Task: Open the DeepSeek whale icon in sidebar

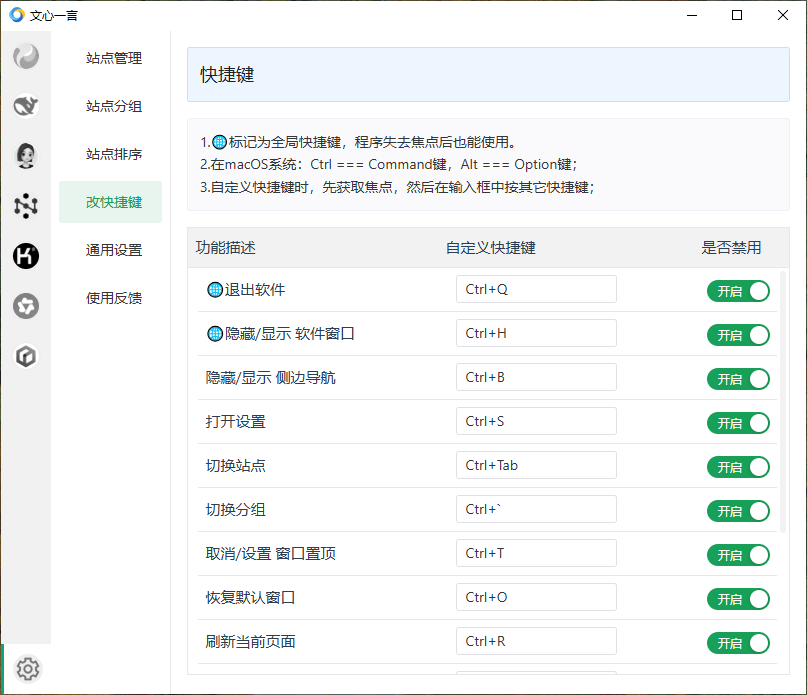Action: tap(26, 106)
